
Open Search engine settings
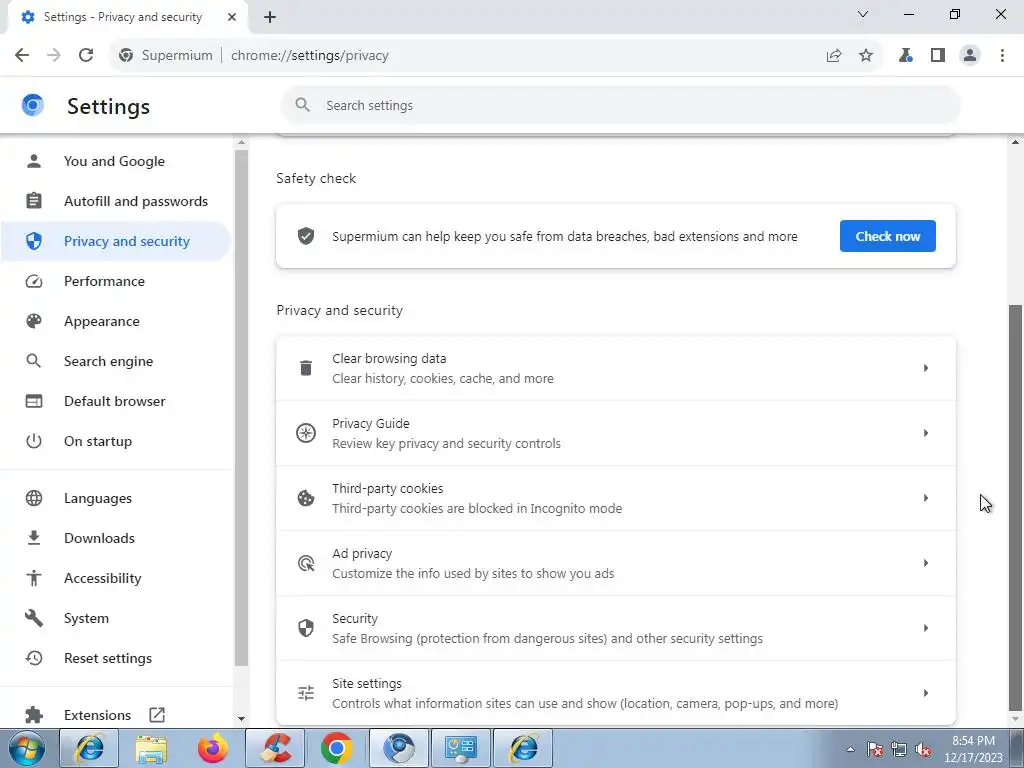click(x=115, y=361)
